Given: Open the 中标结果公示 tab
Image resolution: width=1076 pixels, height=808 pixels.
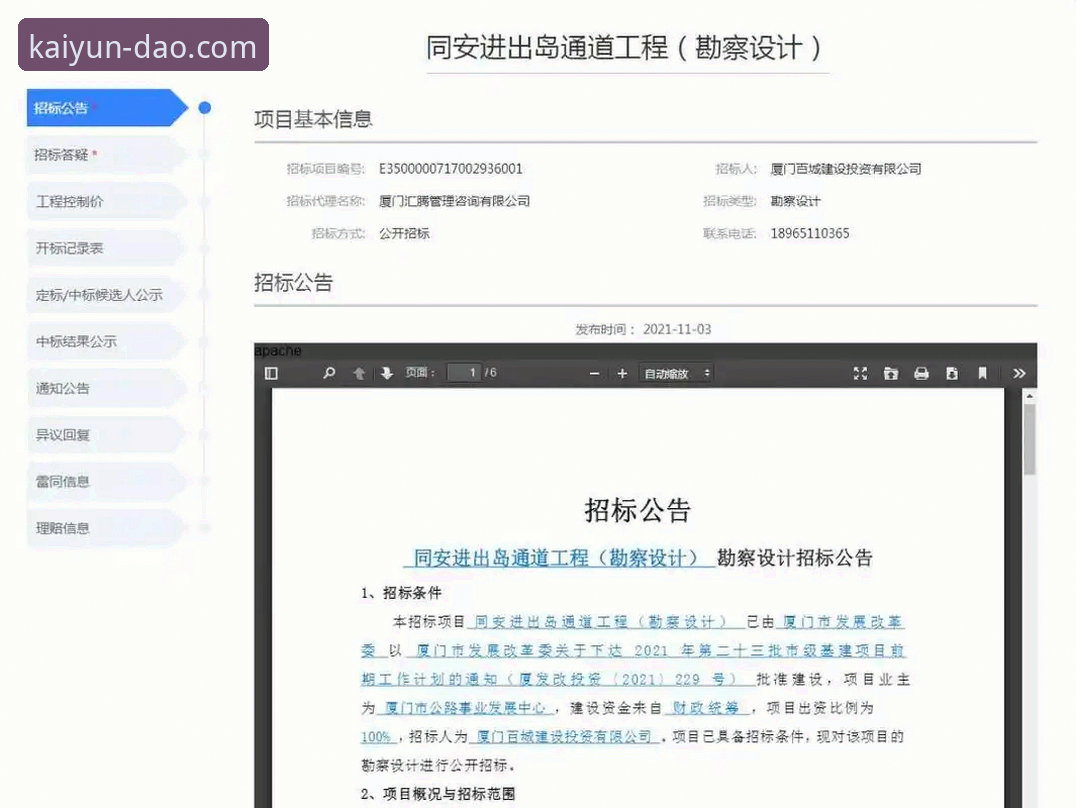Looking at the screenshot, I should click(107, 341).
